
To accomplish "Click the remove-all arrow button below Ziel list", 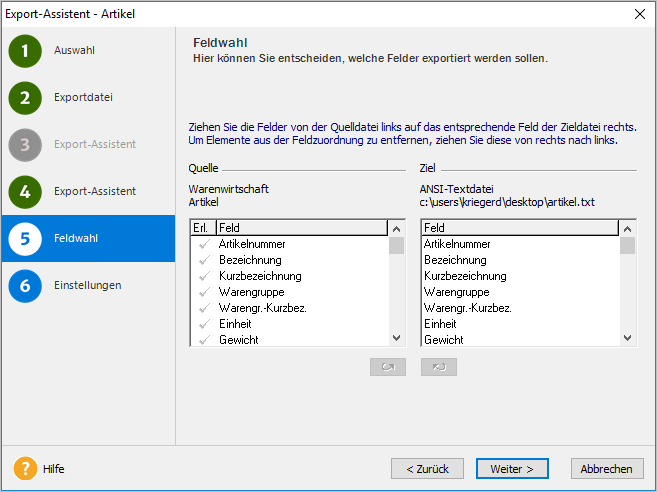I will (439, 367).
